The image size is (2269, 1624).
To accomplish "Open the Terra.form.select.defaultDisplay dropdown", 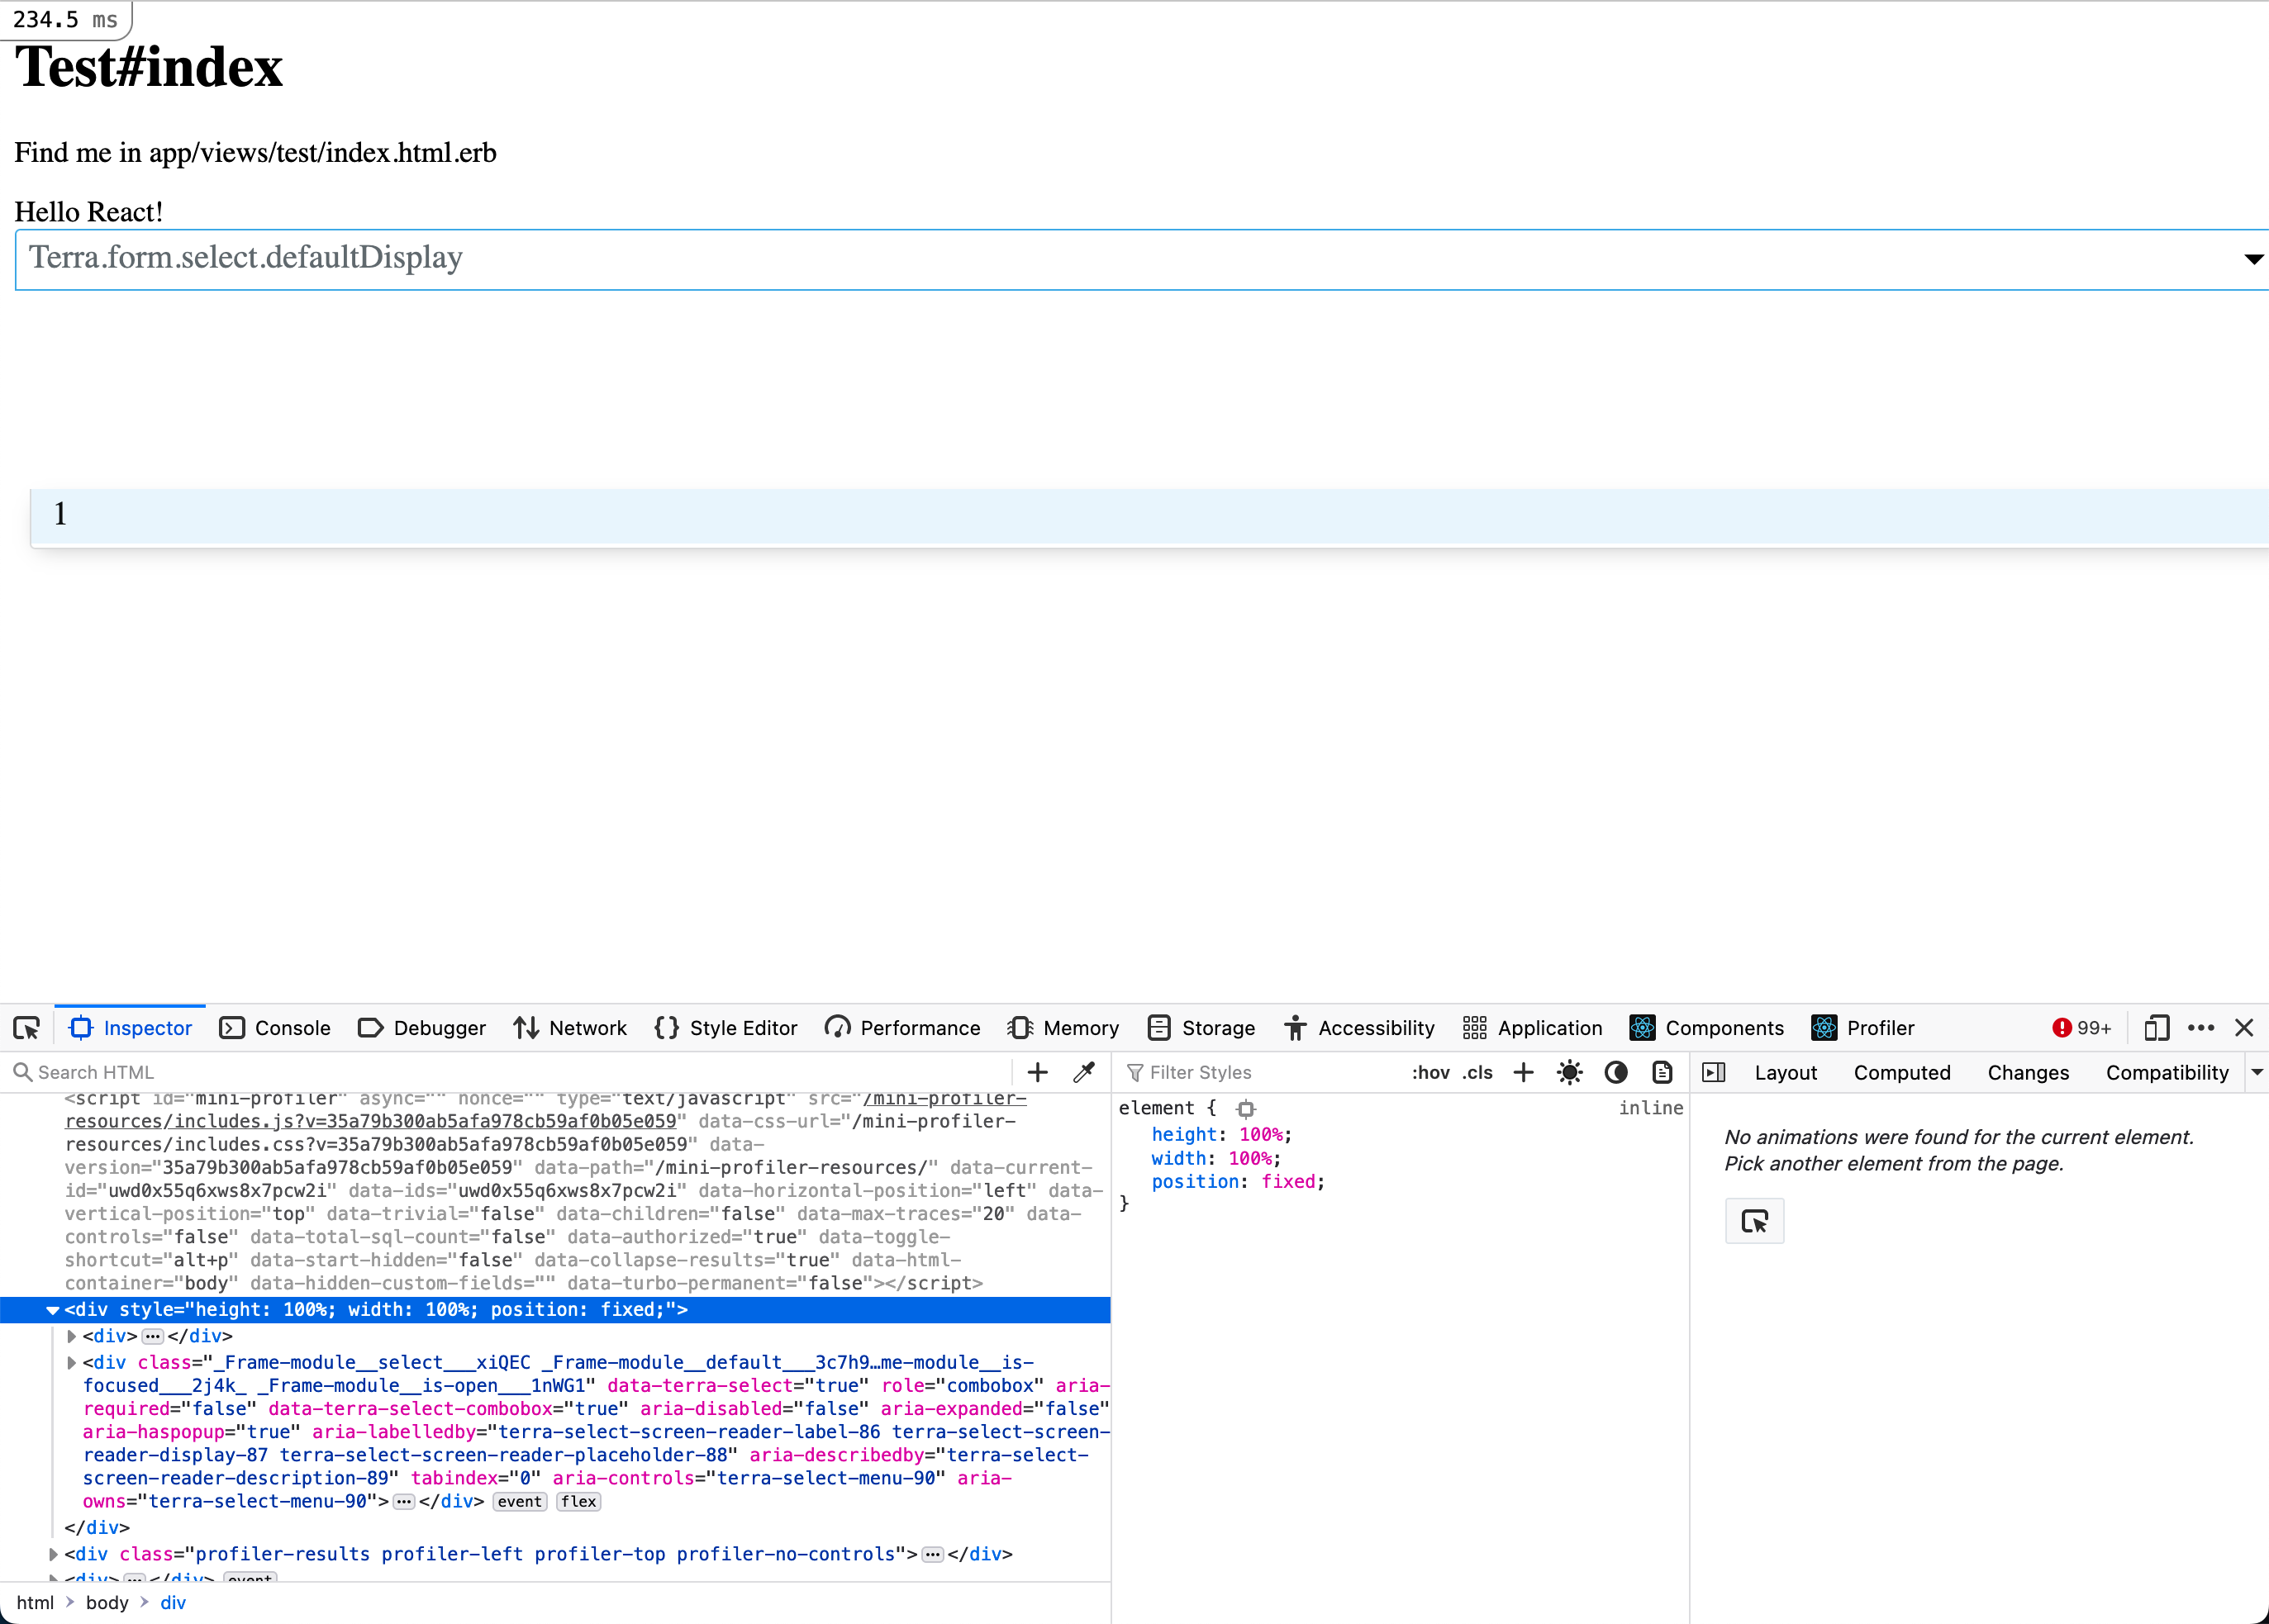I will (x=2252, y=259).
